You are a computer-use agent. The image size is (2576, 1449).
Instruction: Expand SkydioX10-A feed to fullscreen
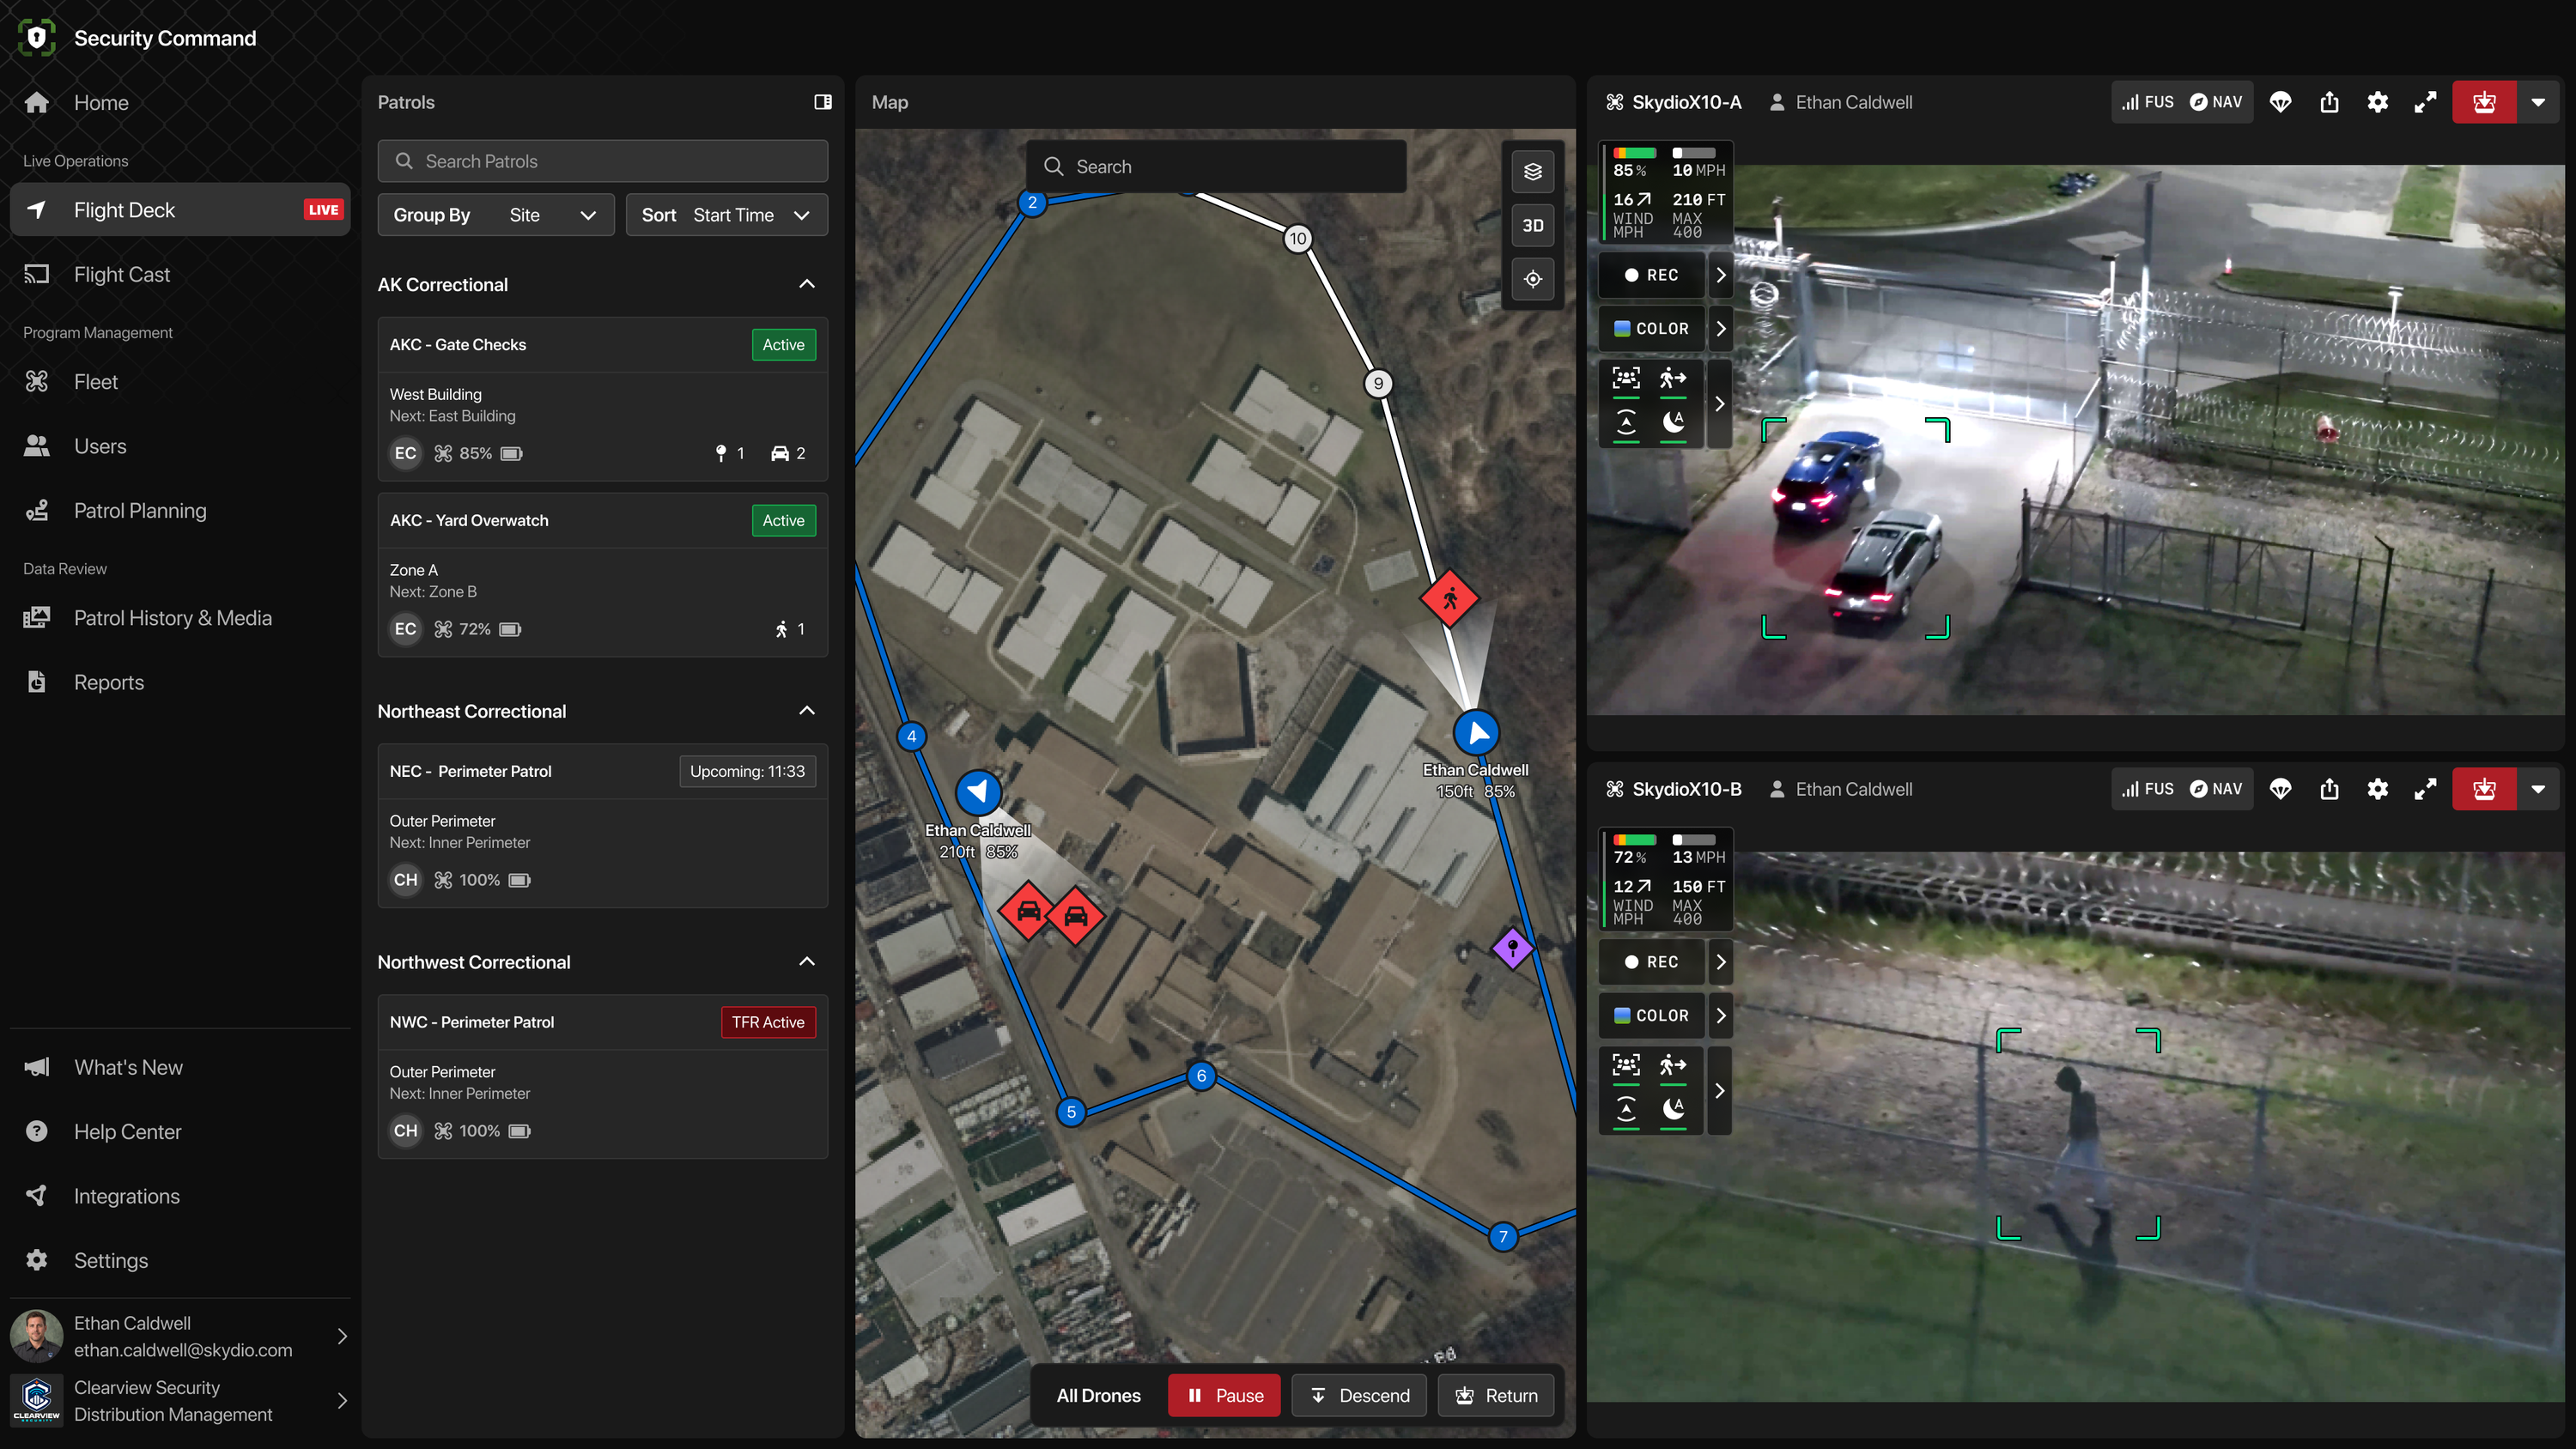(2425, 102)
